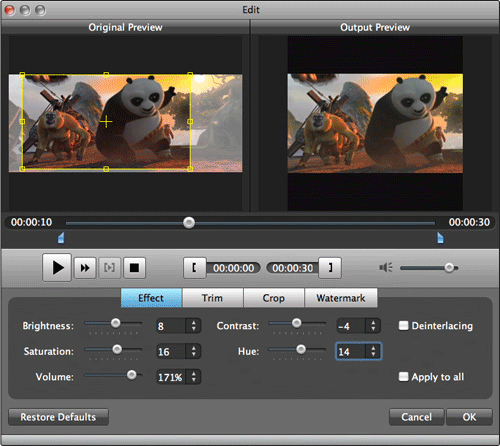Enable the Apply to all checkbox
This screenshot has height=446, width=500.
pyautogui.click(x=403, y=377)
